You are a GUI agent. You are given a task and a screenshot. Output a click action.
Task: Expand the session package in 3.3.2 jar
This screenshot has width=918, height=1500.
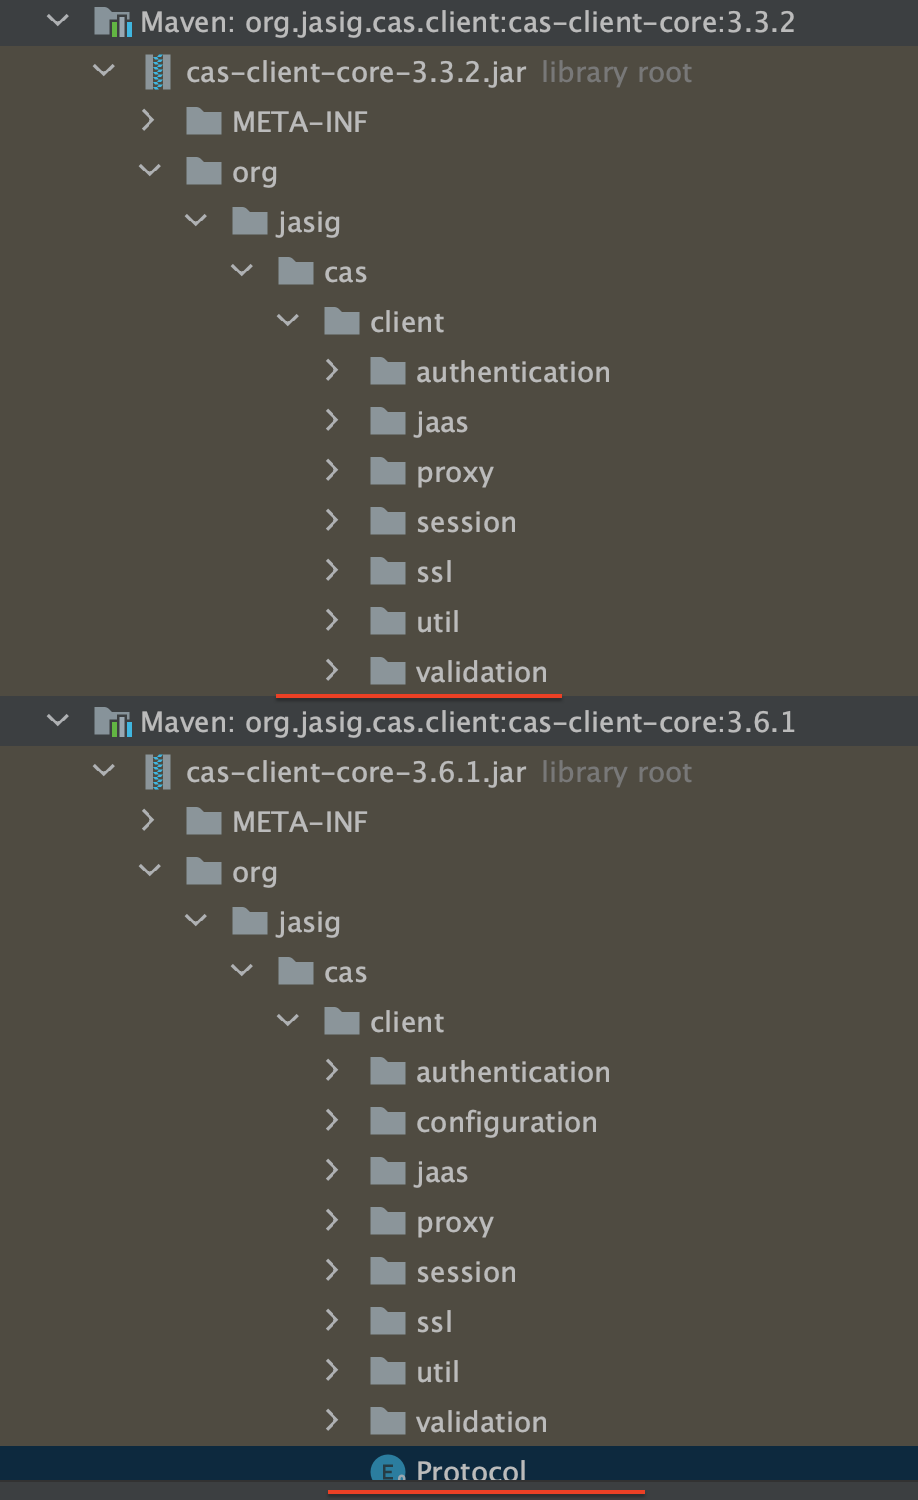pos(333,521)
